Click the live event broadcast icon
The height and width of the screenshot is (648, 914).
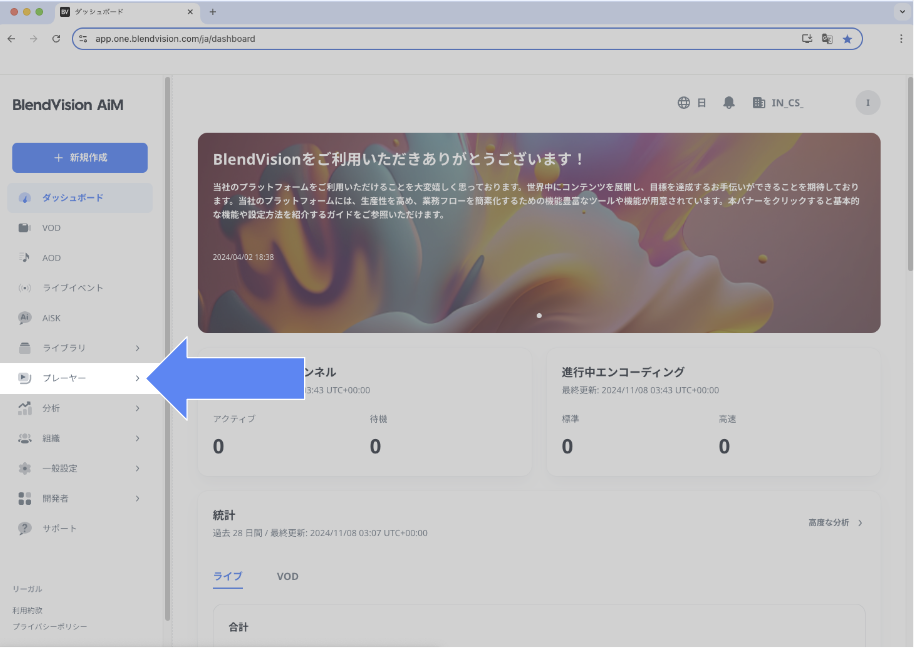(24, 288)
